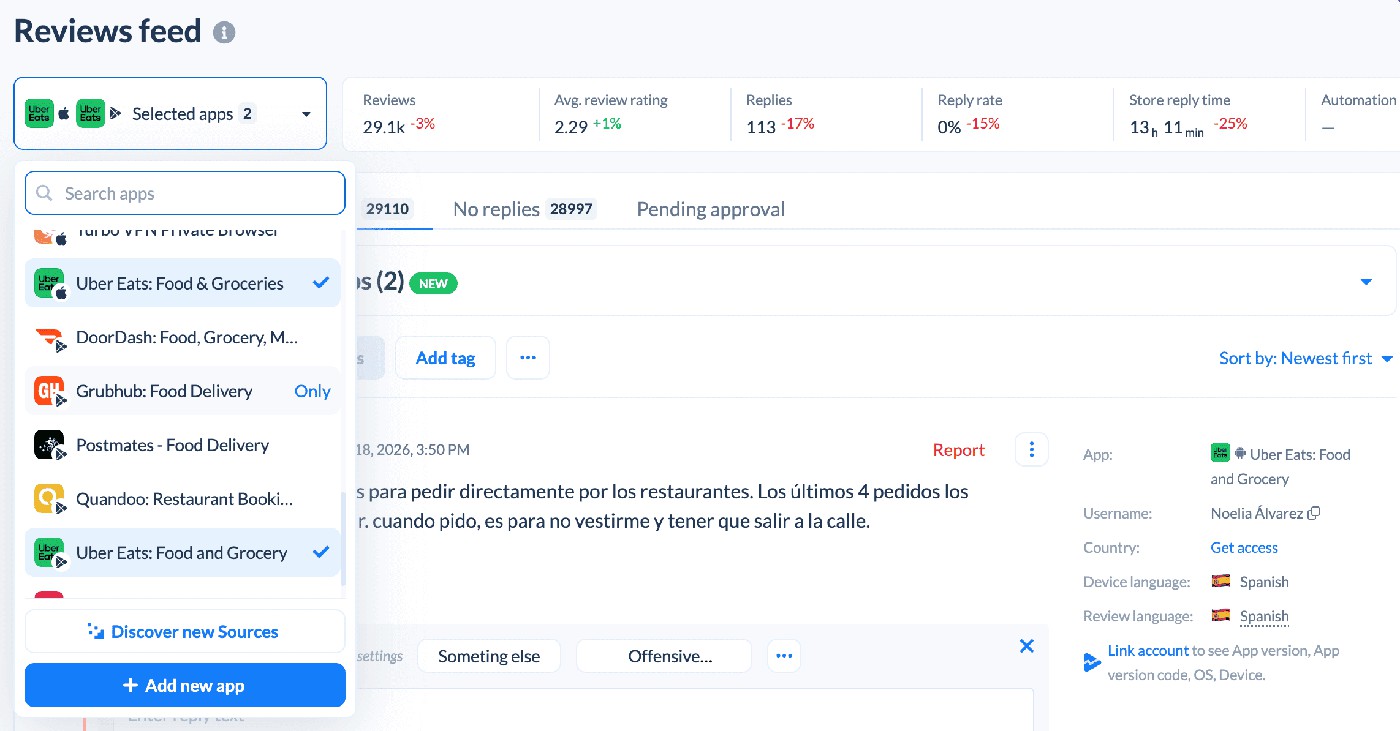Click the 29110 count badge
1400x731 pixels.
tap(389, 209)
